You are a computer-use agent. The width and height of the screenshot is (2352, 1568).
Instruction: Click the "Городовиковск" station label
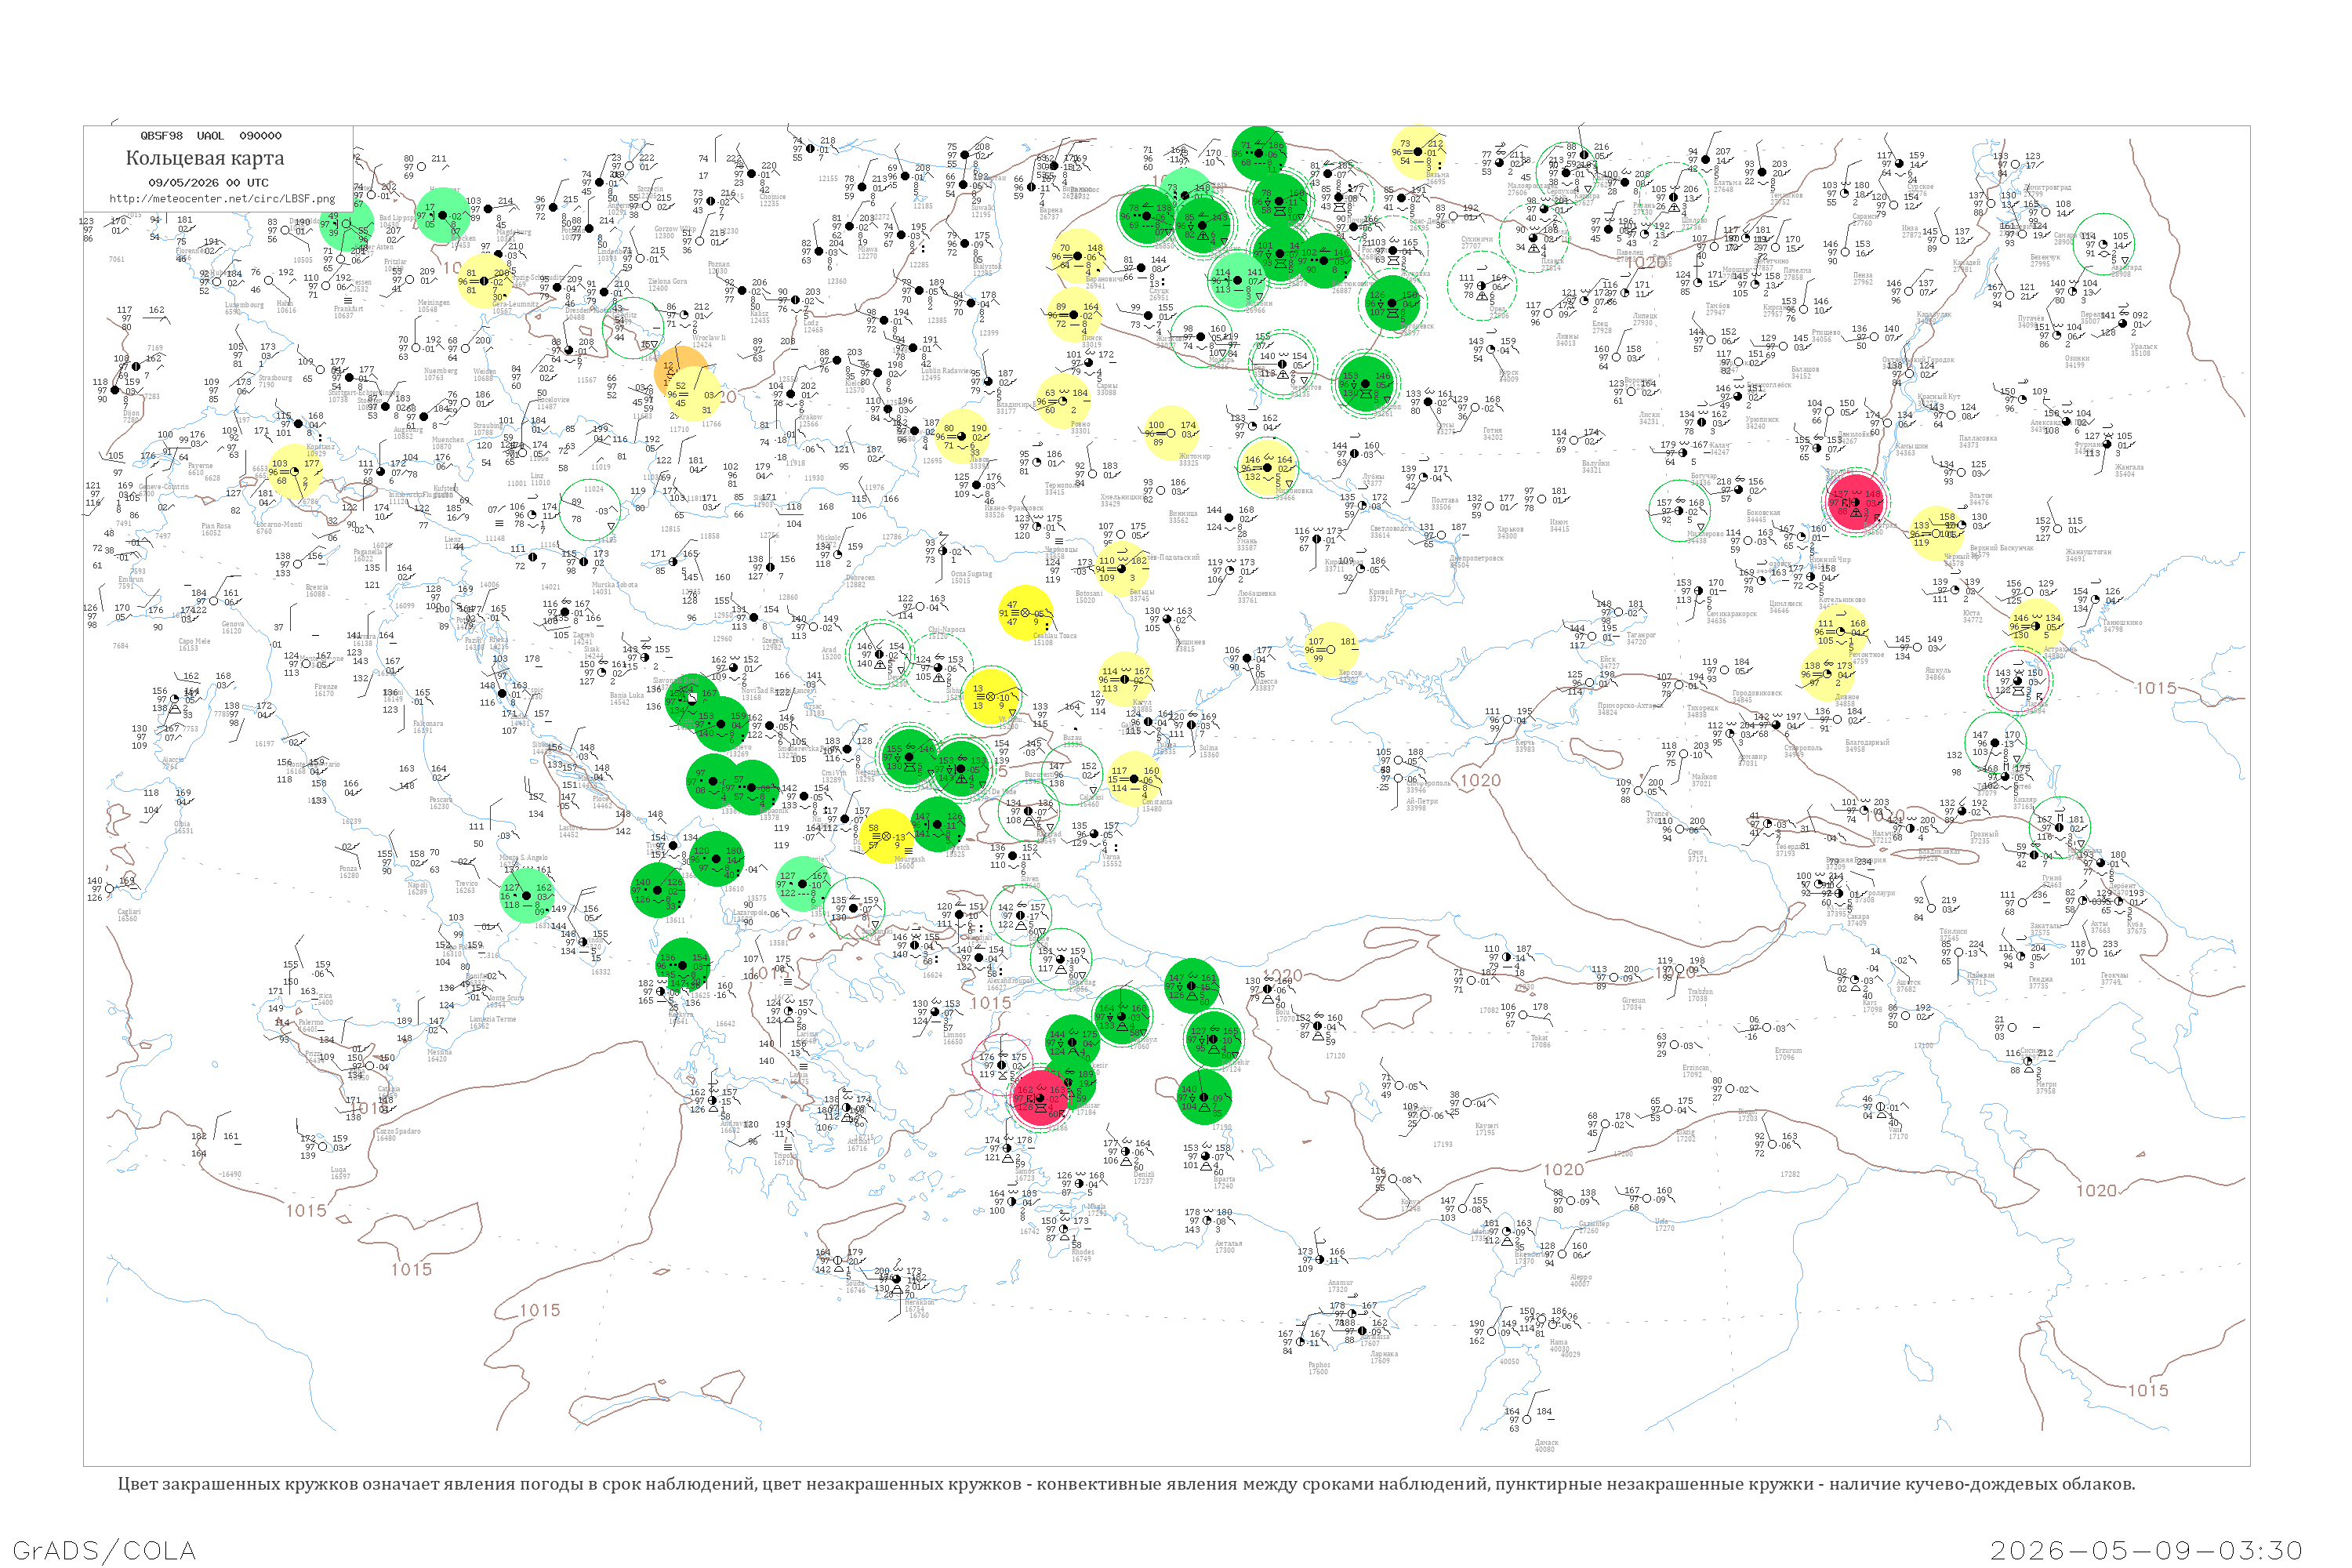1757,692
